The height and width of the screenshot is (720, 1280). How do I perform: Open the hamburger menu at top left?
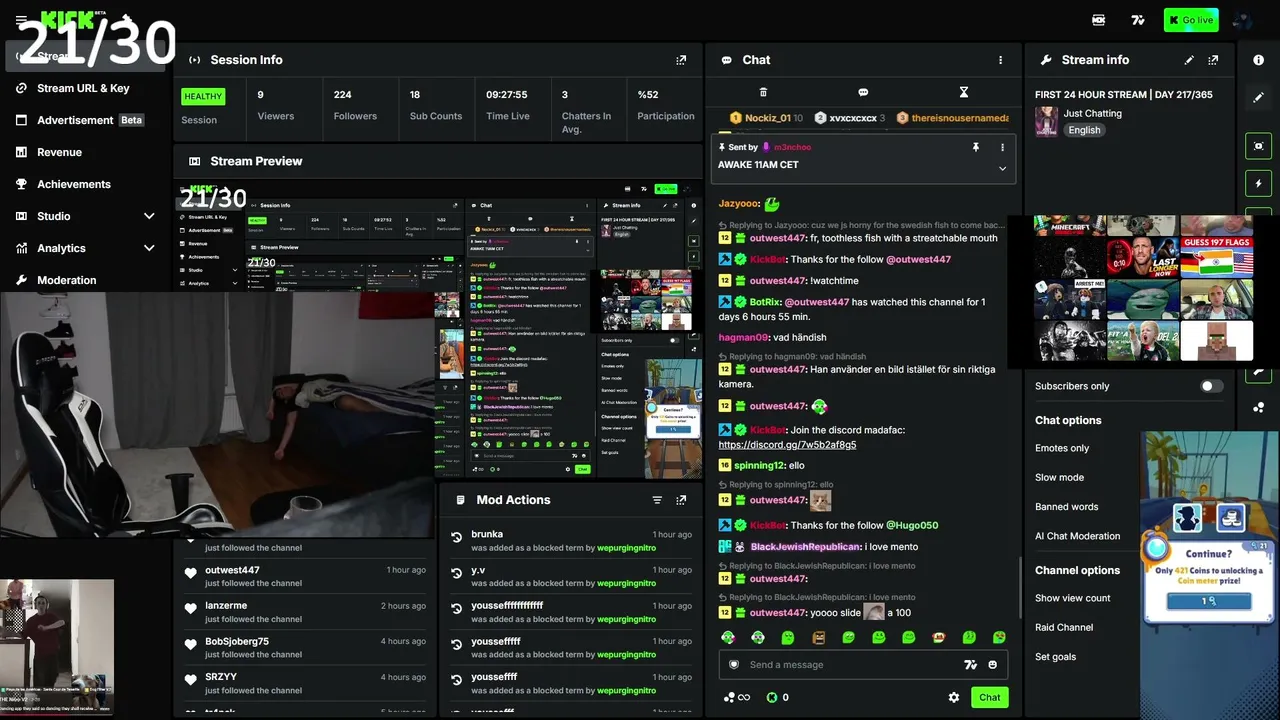pyautogui.click(x=21, y=20)
